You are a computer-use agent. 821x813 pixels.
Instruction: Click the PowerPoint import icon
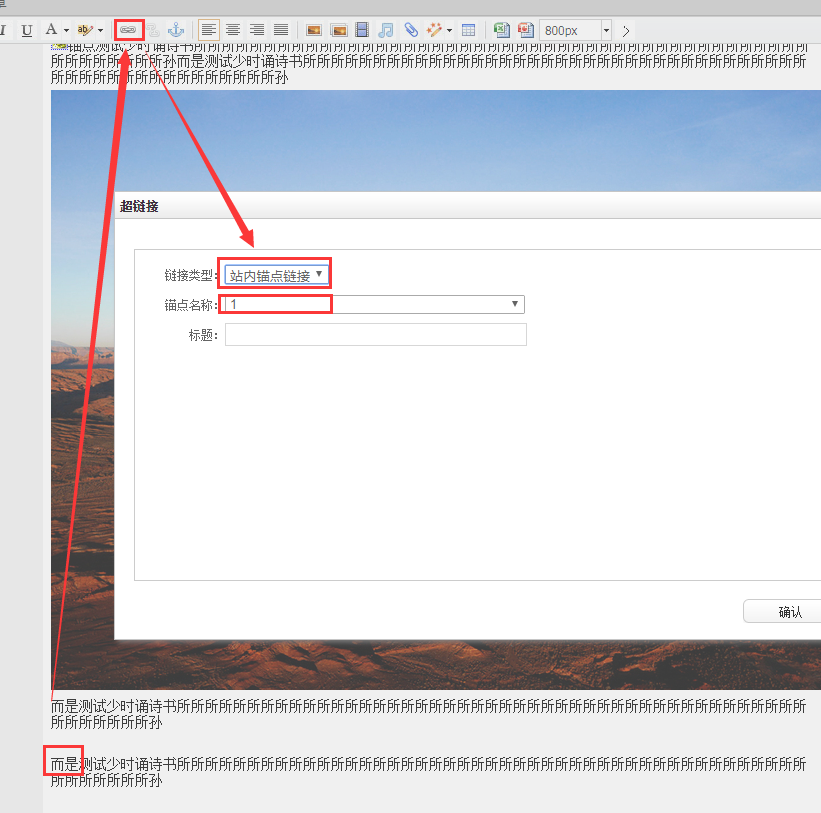[525, 30]
